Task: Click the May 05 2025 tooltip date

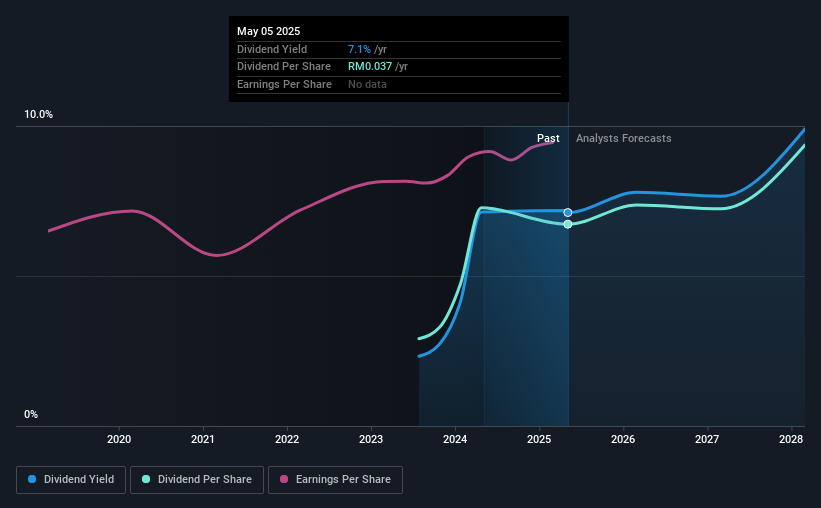Action: [x=269, y=31]
